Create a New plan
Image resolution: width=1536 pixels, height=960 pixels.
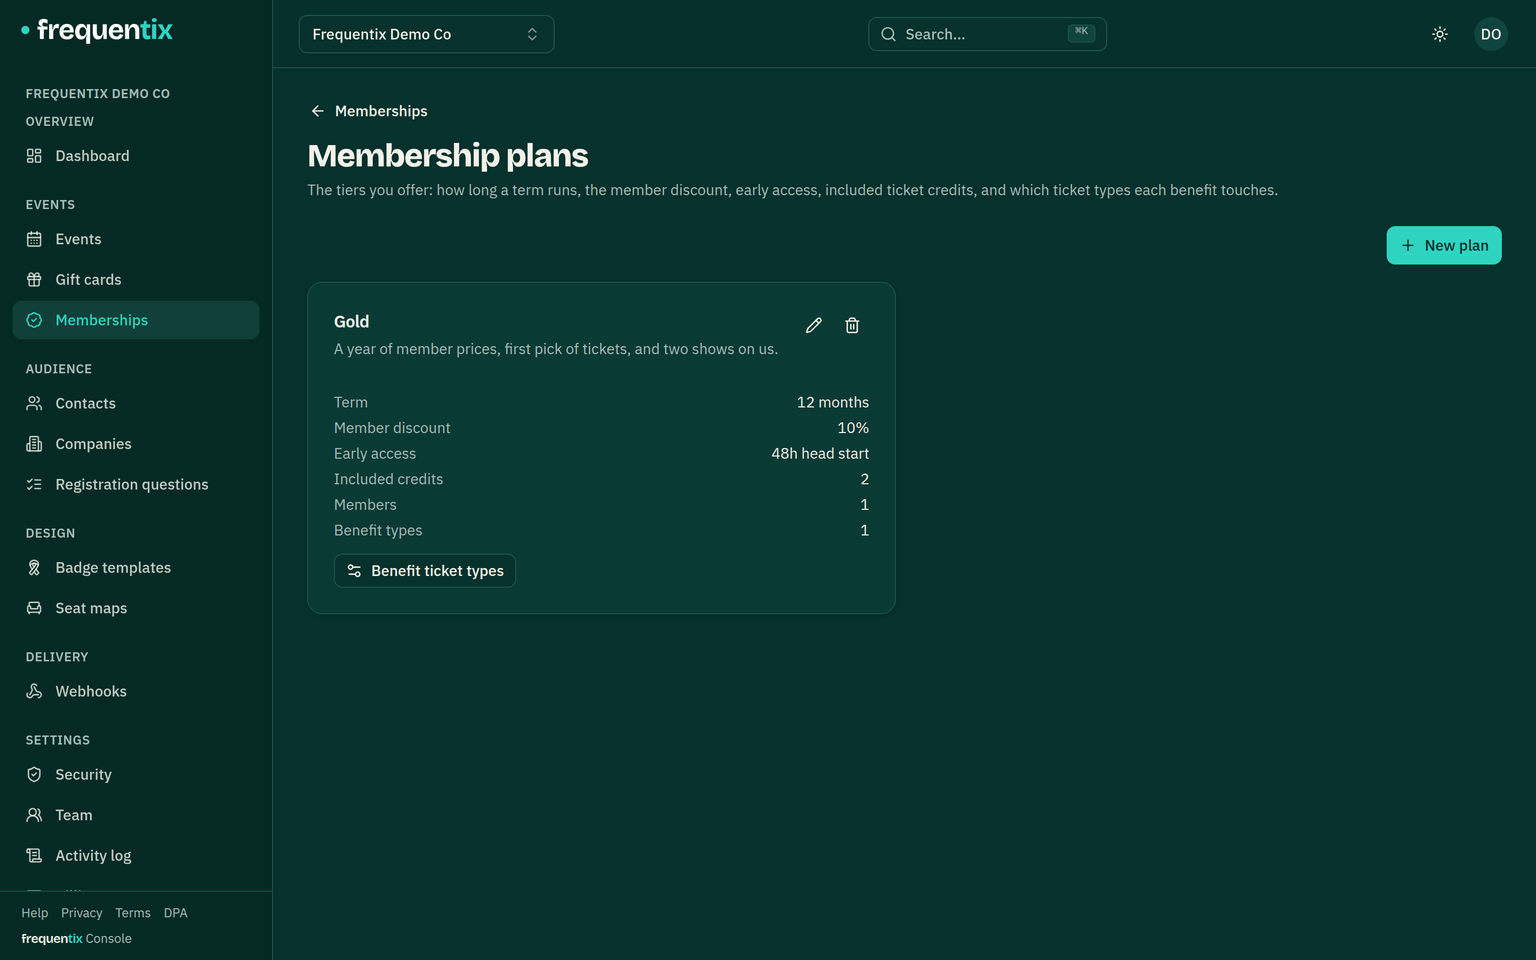coord(1444,245)
